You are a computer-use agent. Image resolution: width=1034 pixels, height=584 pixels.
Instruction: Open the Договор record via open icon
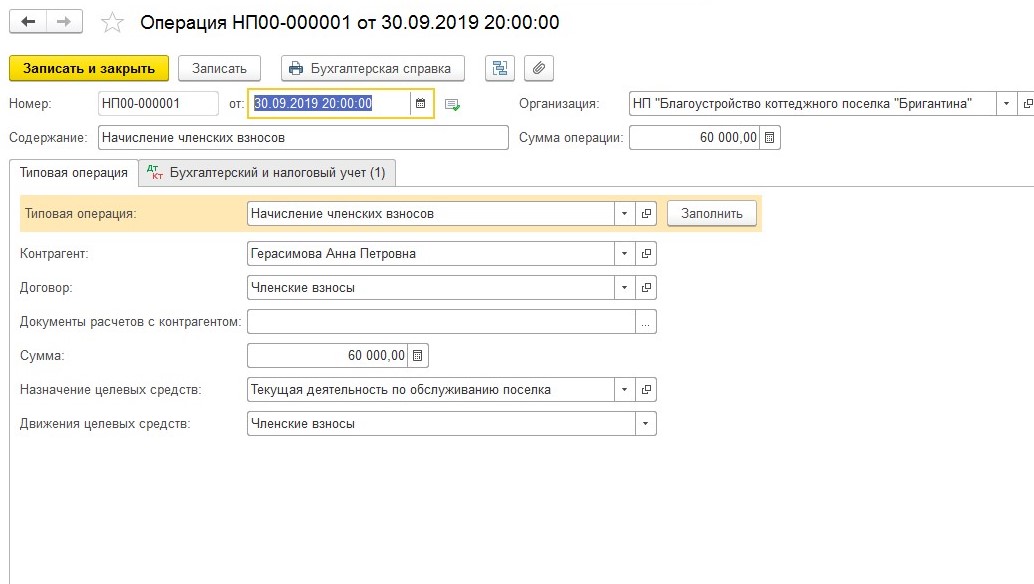click(x=646, y=288)
